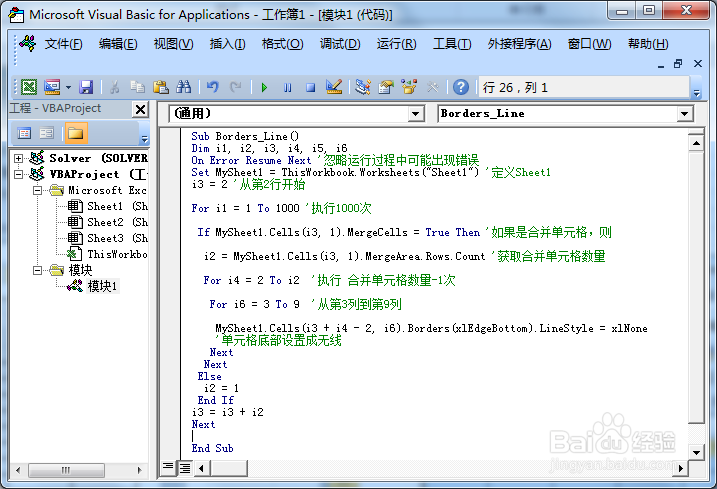Click the Reset stop icon

(x=310, y=87)
